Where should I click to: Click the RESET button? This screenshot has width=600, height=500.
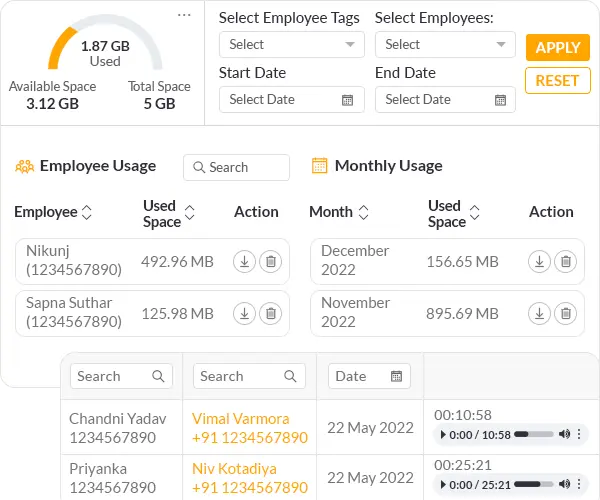(558, 81)
